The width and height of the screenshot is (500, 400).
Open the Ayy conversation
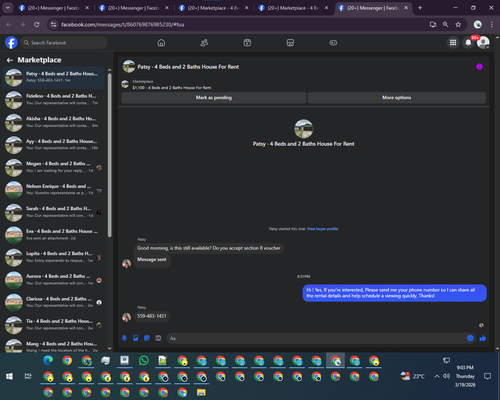click(x=53, y=145)
